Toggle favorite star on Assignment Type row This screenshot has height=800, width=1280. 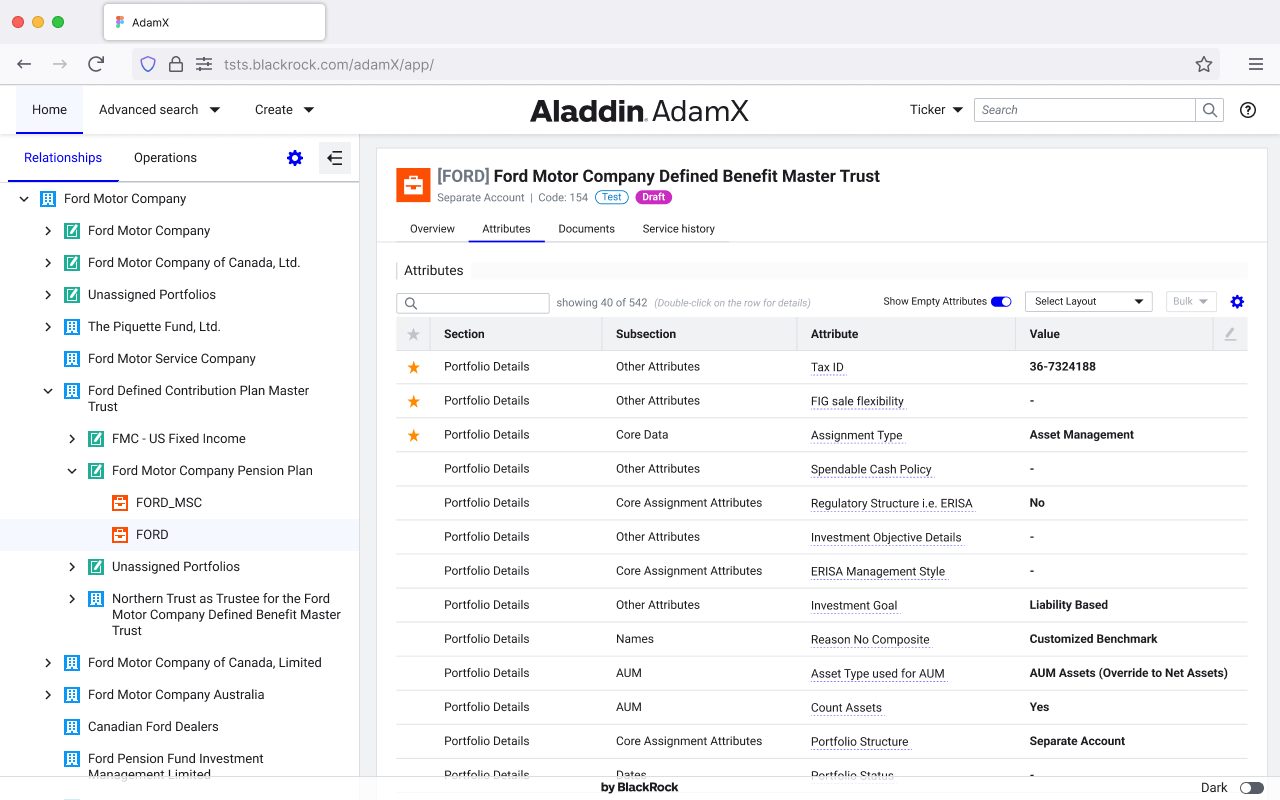pos(413,435)
